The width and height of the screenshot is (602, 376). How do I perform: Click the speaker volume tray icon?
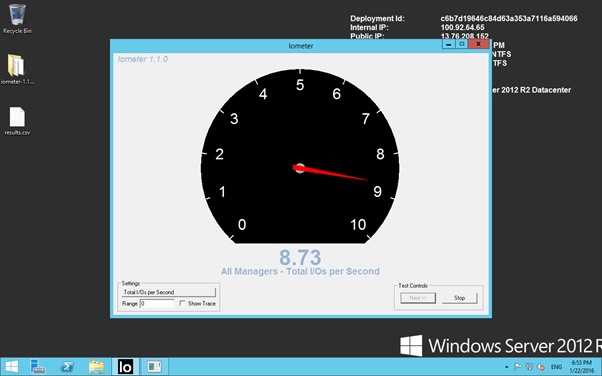pyautogui.click(x=541, y=367)
